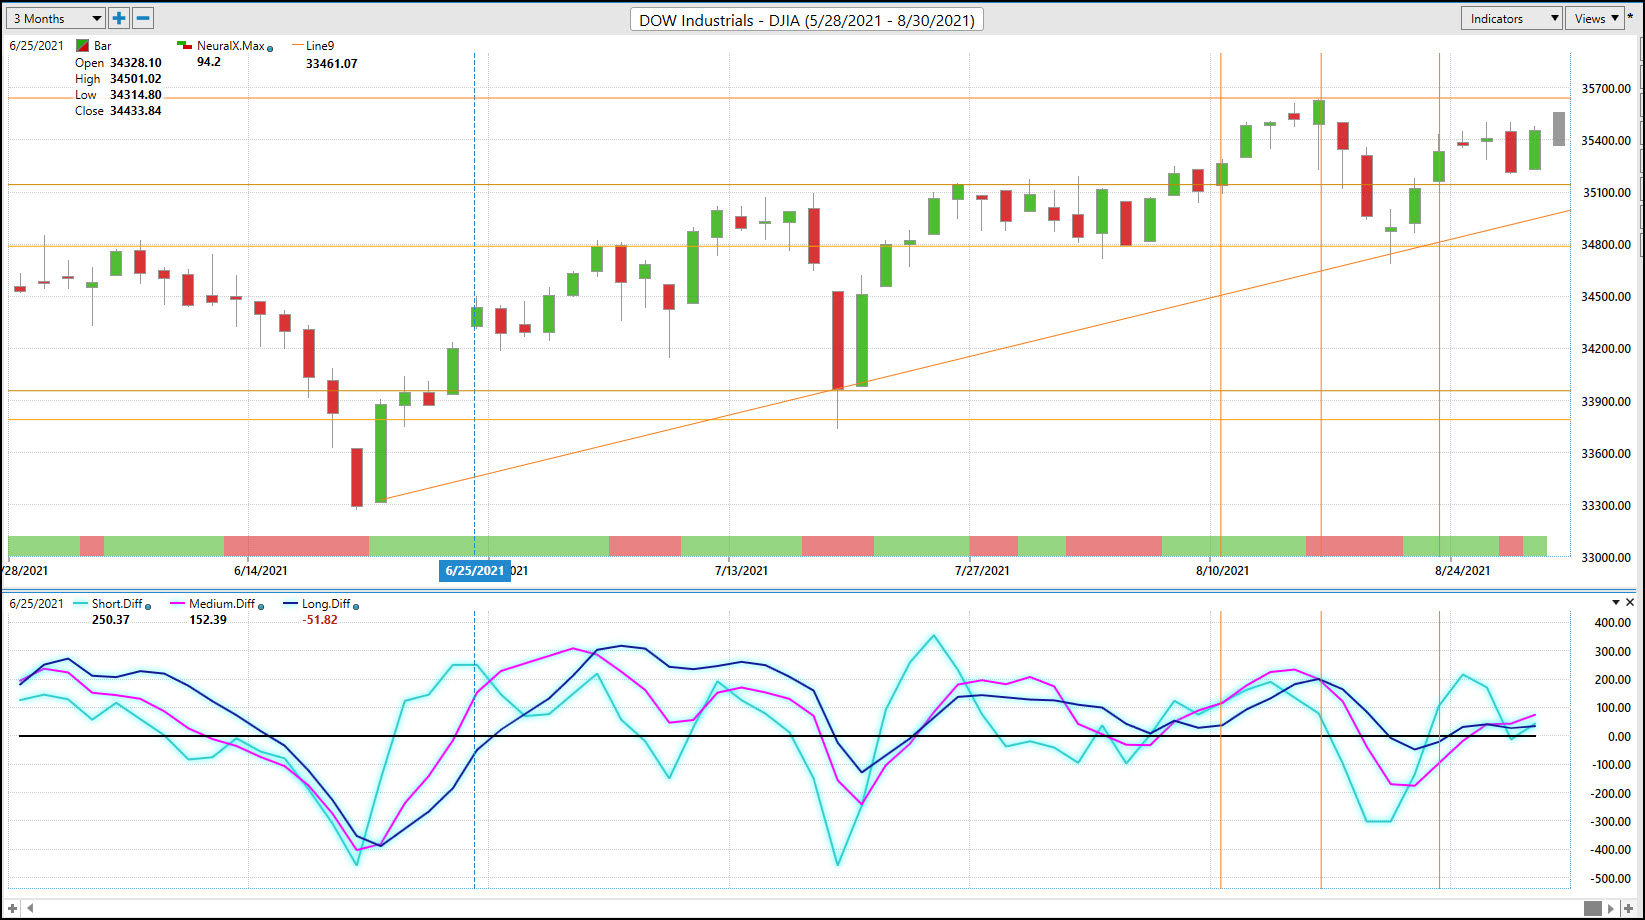Click the Long.Diff value -51.82

[x=320, y=620]
